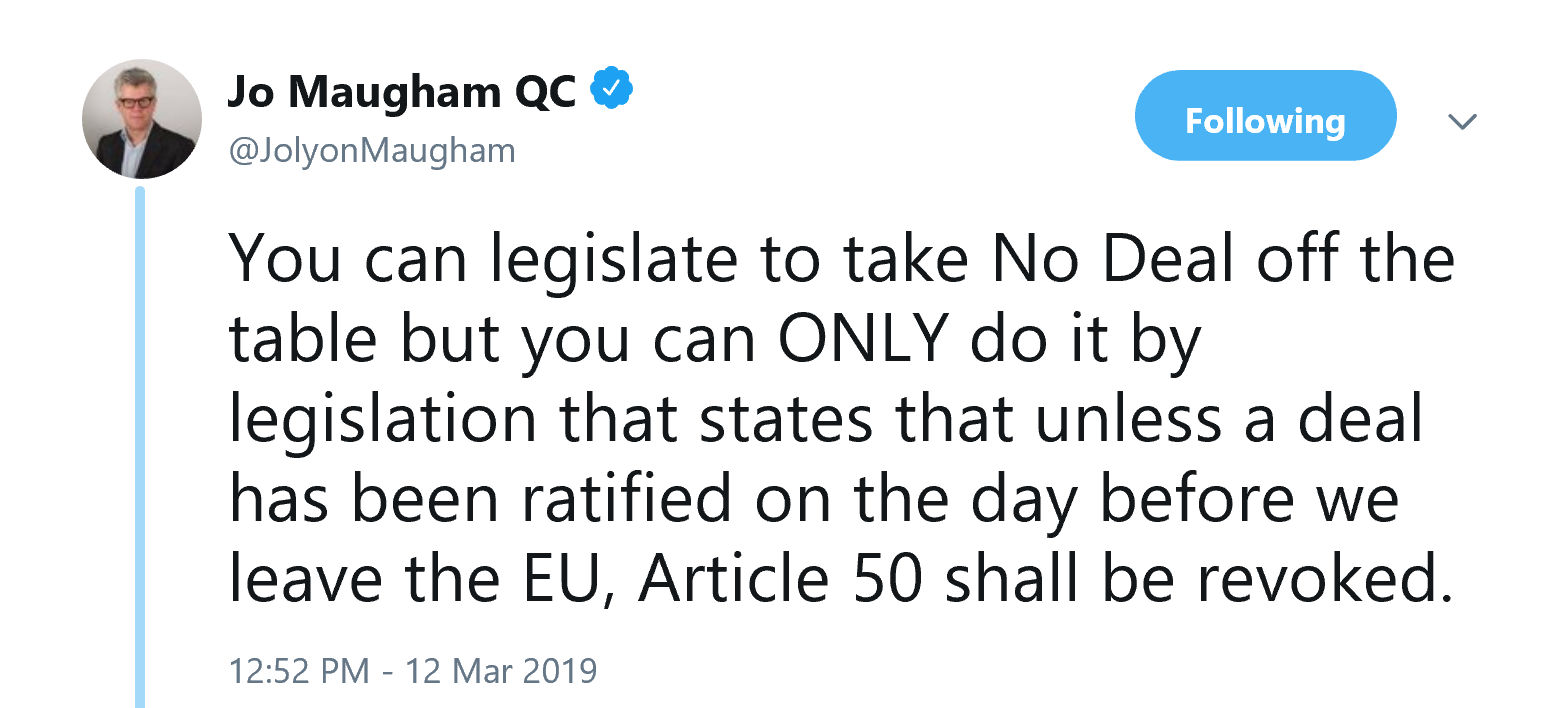Viewport: 1566px width, 708px height.
Task: Open Jo Maugham's profile picture
Action: click(141, 119)
